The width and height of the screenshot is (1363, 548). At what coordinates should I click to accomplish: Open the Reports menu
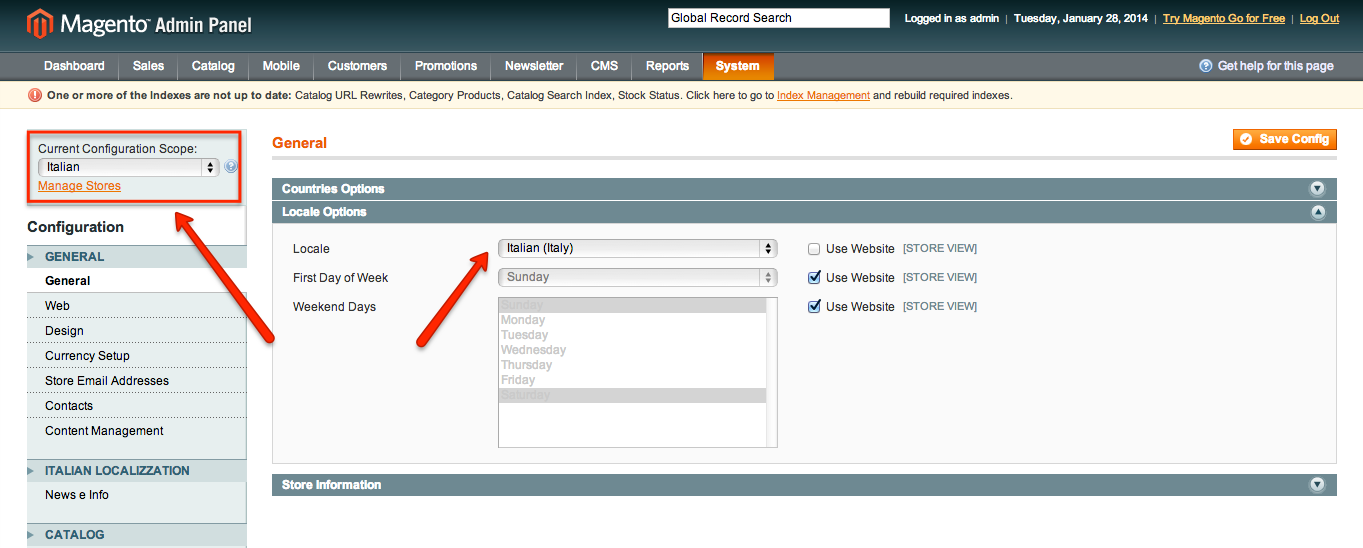coord(667,66)
